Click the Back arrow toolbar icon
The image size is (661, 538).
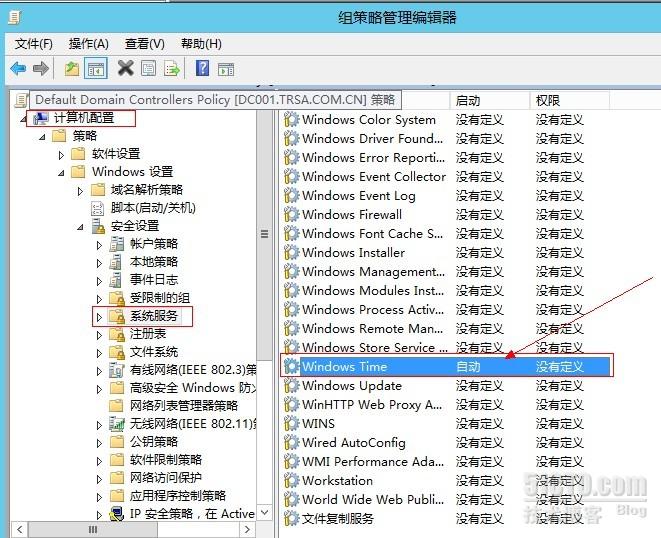coord(18,69)
